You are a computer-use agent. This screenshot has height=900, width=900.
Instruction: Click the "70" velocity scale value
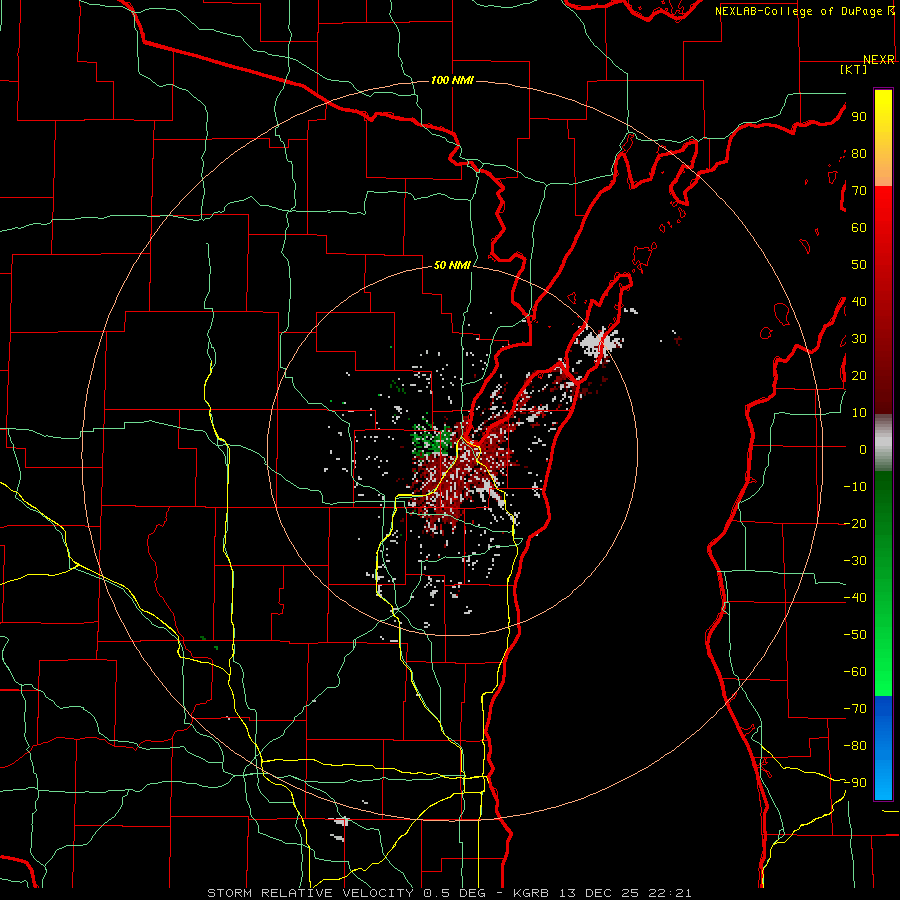[859, 191]
